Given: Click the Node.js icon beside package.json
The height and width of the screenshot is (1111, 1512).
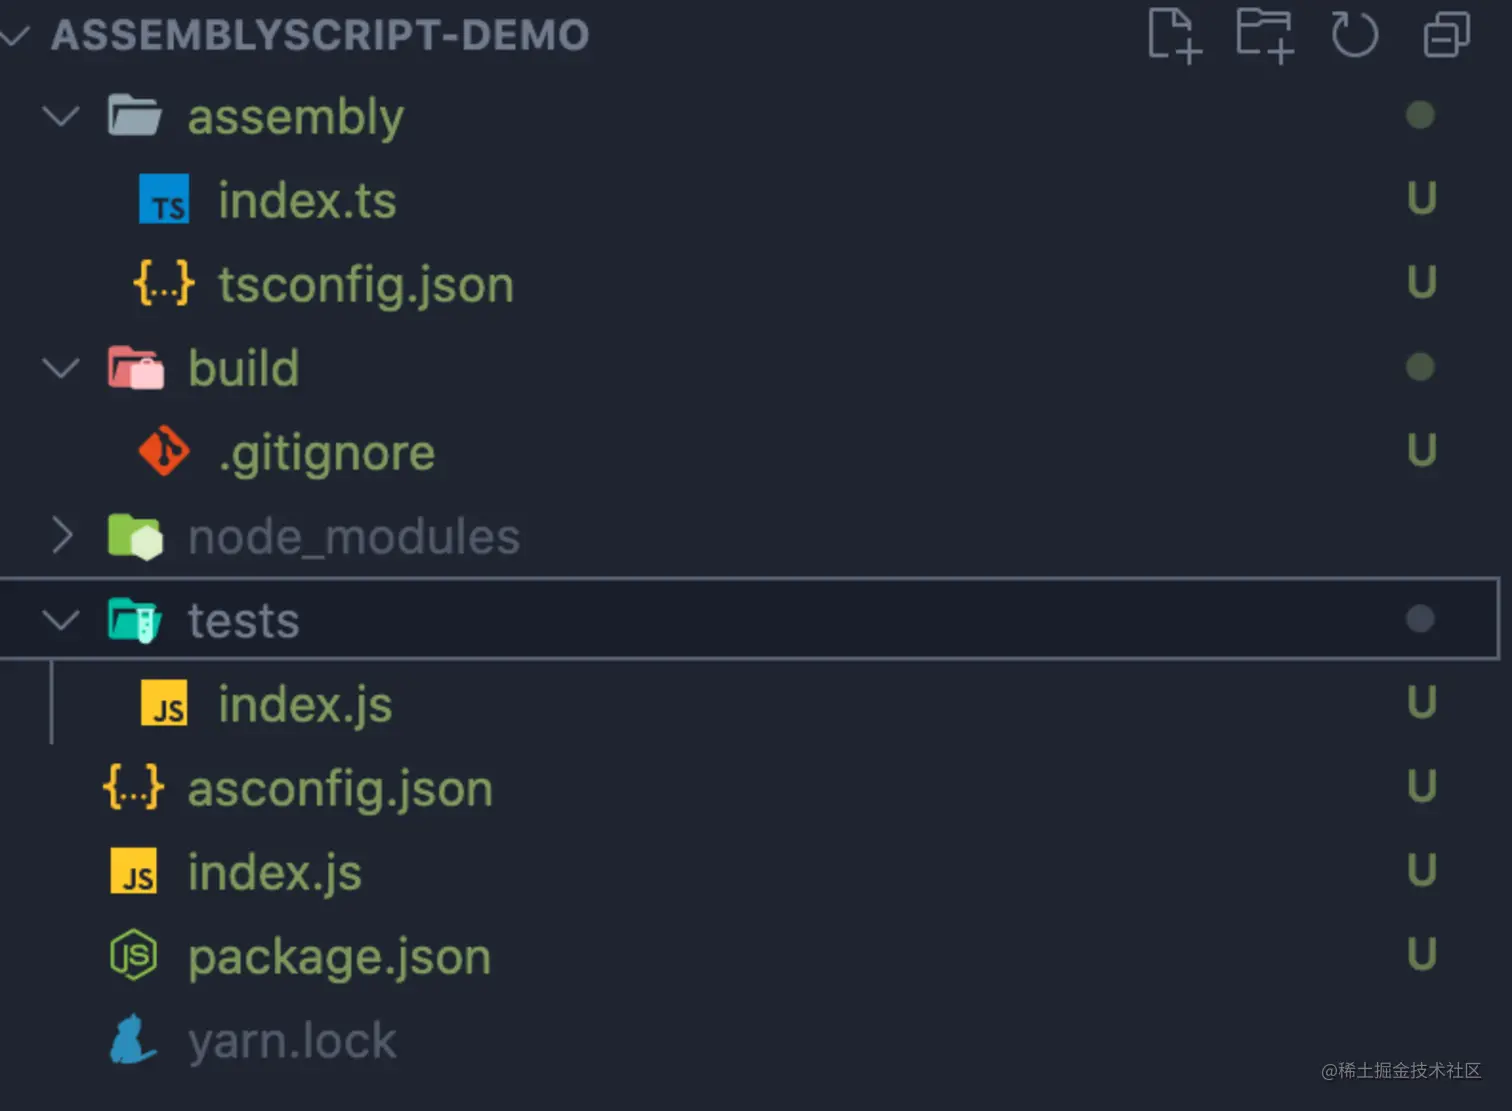Looking at the screenshot, I should (x=133, y=956).
